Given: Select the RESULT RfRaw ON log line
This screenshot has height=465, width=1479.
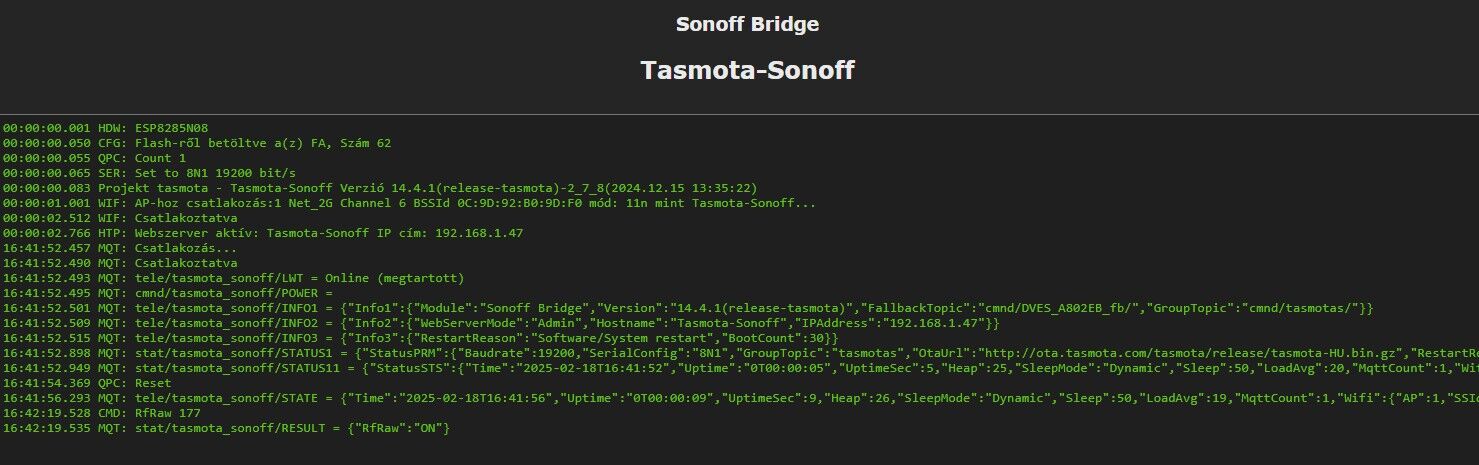Looking at the screenshot, I should tap(226, 428).
